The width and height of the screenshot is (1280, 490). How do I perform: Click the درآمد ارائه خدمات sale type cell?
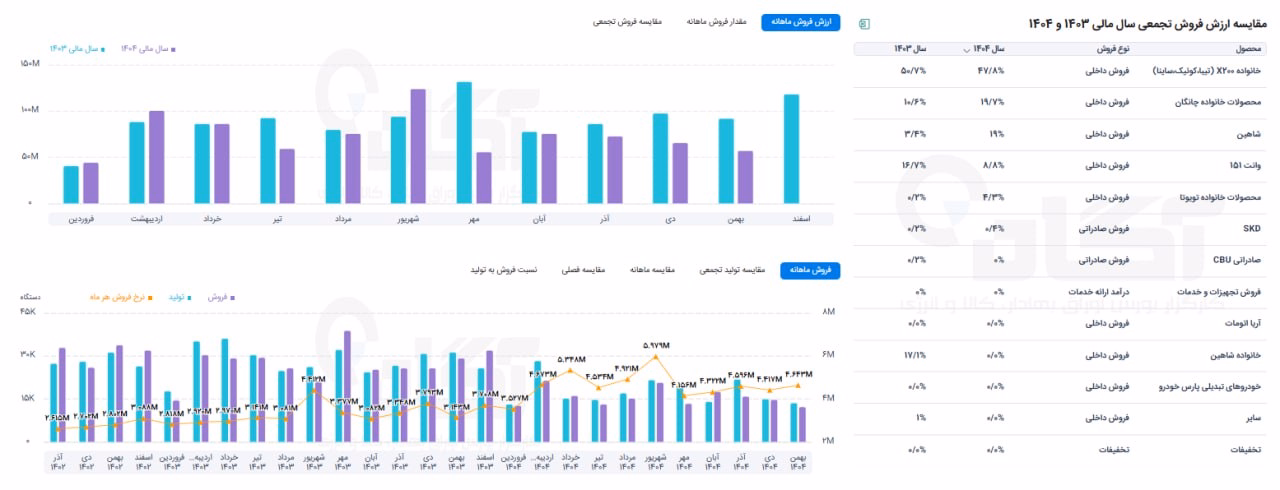[1098, 292]
